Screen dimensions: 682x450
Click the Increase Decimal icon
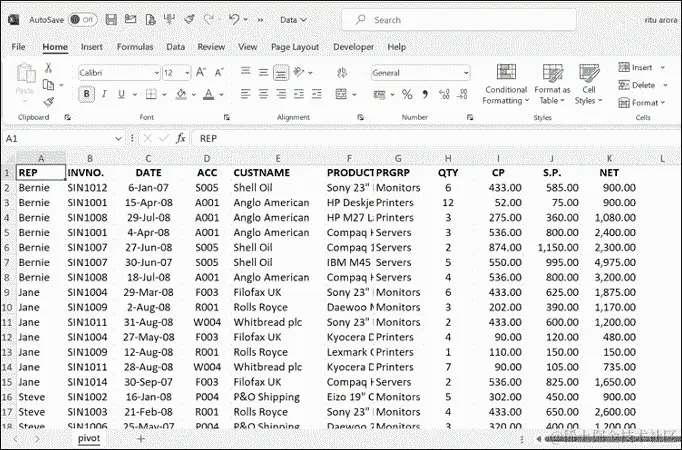(444, 94)
